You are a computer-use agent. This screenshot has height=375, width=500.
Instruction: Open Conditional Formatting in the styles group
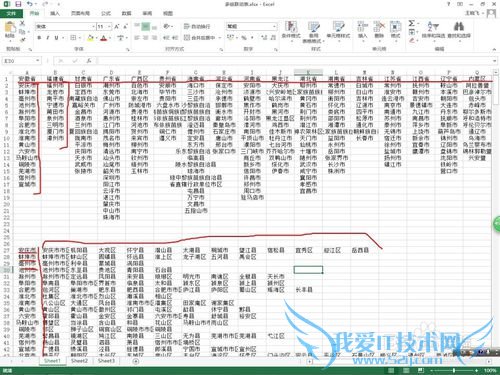(291, 30)
